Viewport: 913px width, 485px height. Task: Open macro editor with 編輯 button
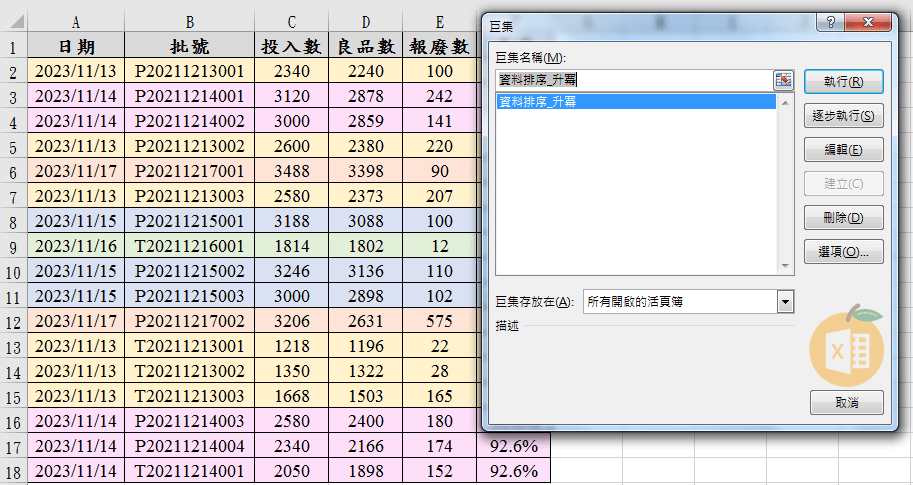(843, 150)
